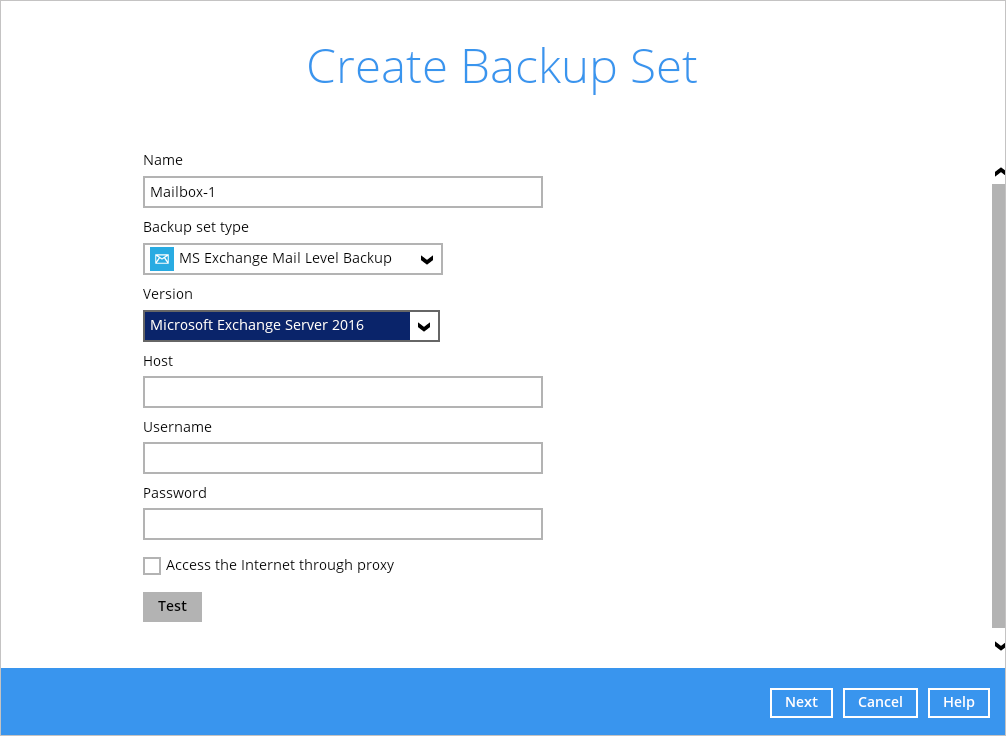This screenshot has height=736, width=1006.
Task: Focus the Username input field
Action: [343, 458]
